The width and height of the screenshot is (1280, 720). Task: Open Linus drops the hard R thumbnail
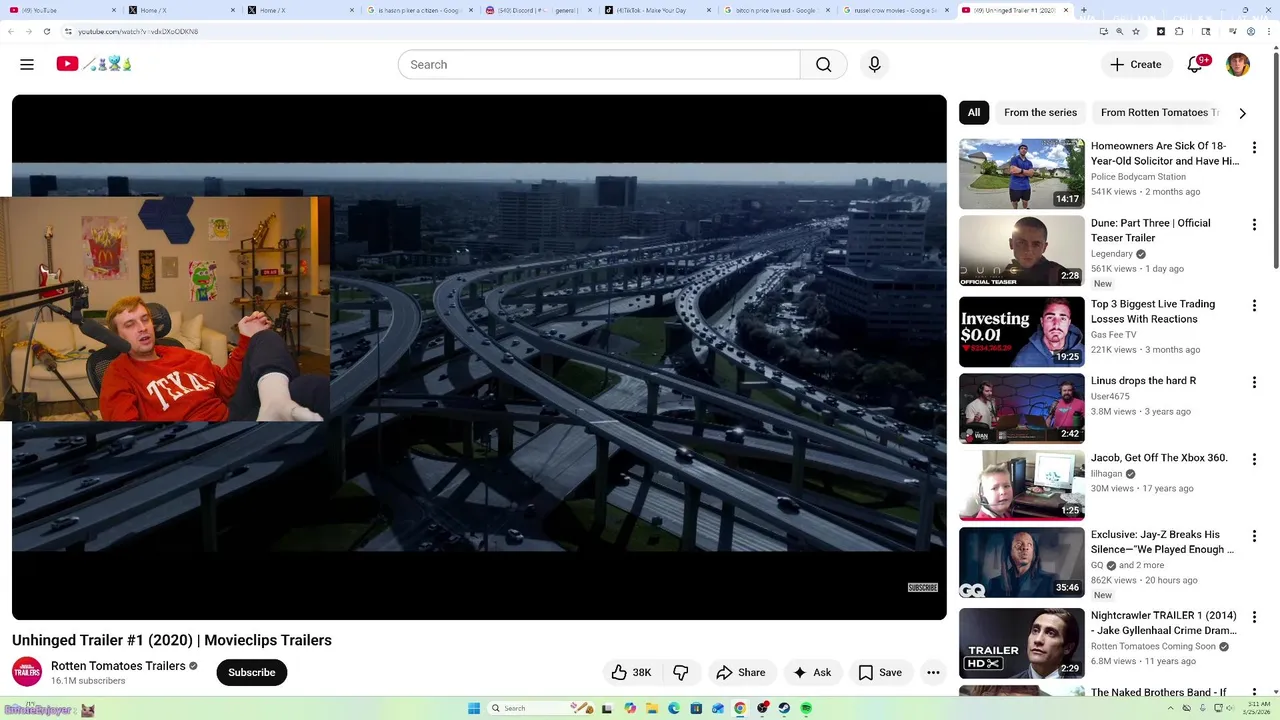(x=1021, y=409)
